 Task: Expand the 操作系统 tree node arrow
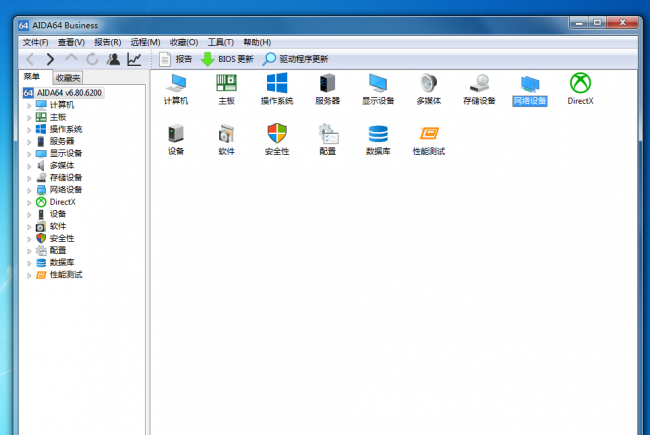point(29,130)
